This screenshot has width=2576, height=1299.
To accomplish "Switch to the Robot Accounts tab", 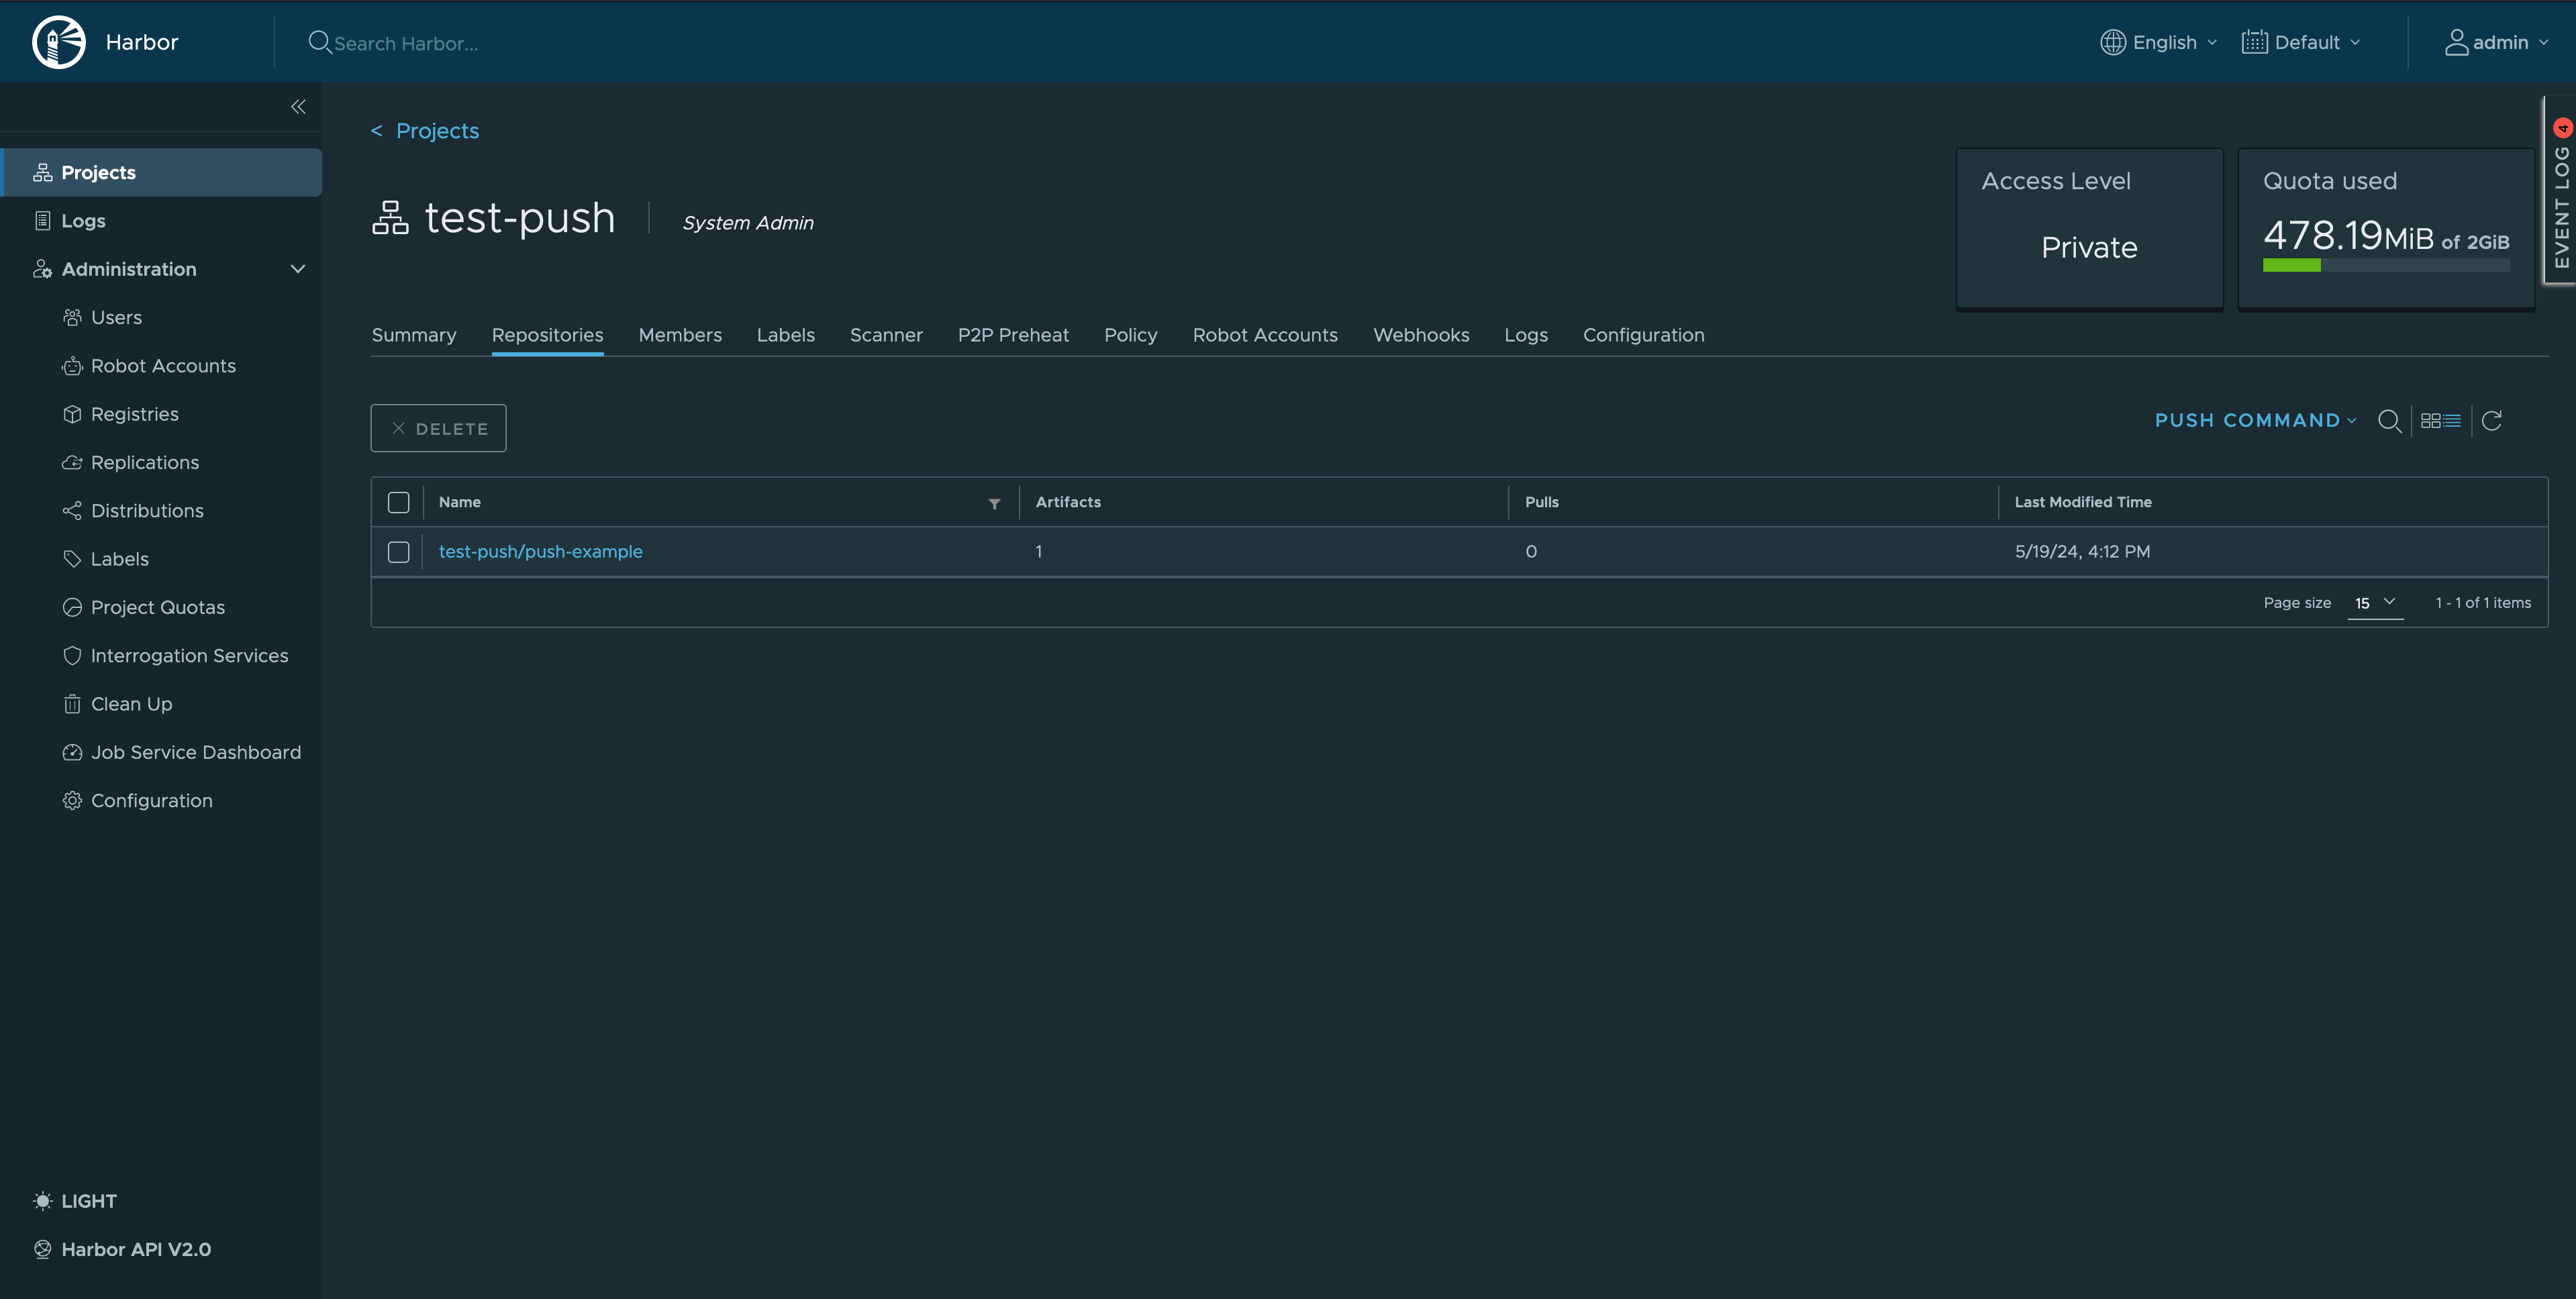I will [1264, 335].
